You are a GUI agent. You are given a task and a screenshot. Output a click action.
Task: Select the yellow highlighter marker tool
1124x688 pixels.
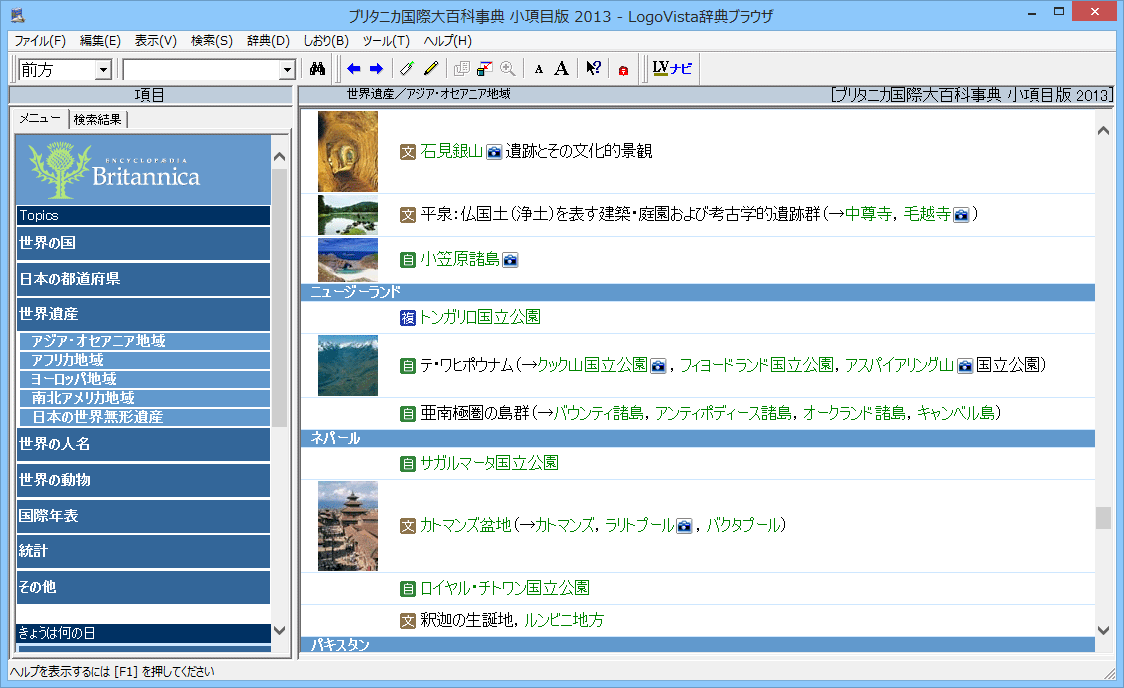(x=431, y=69)
